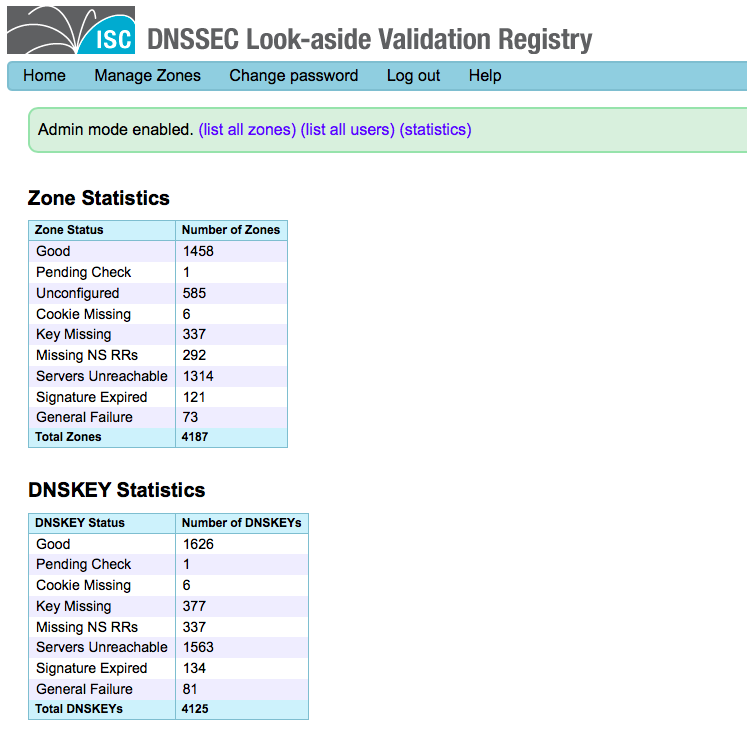The width and height of the screenshot is (747, 738).
Task: Open Change password page
Action: click(x=293, y=76)
